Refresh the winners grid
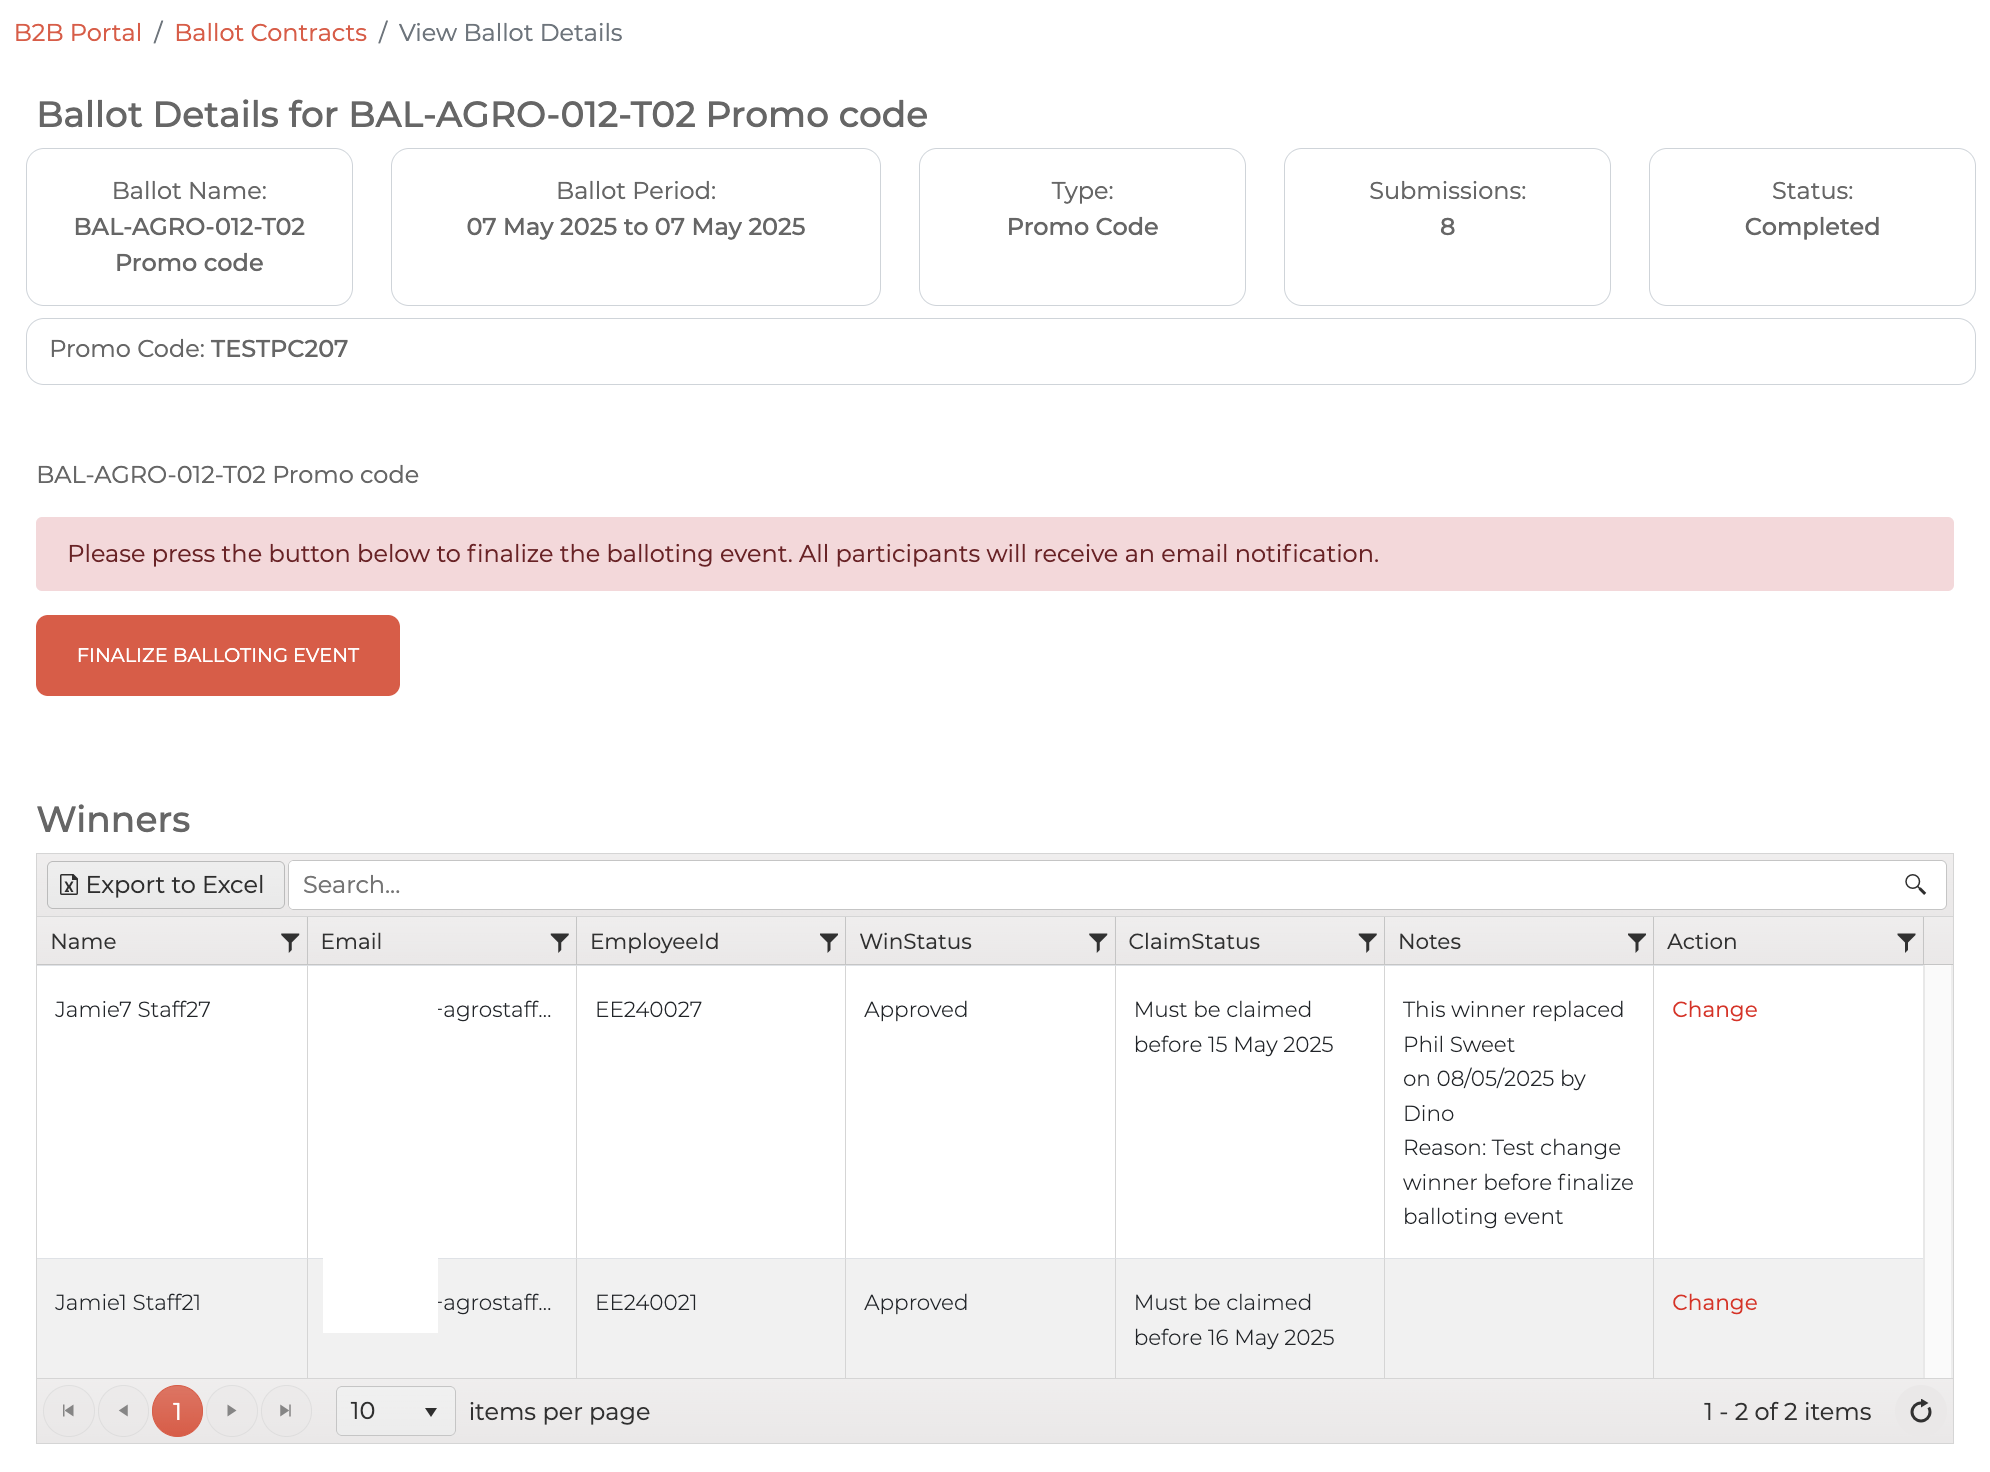The image size is (1990, 1472). pos(1921,1412)
